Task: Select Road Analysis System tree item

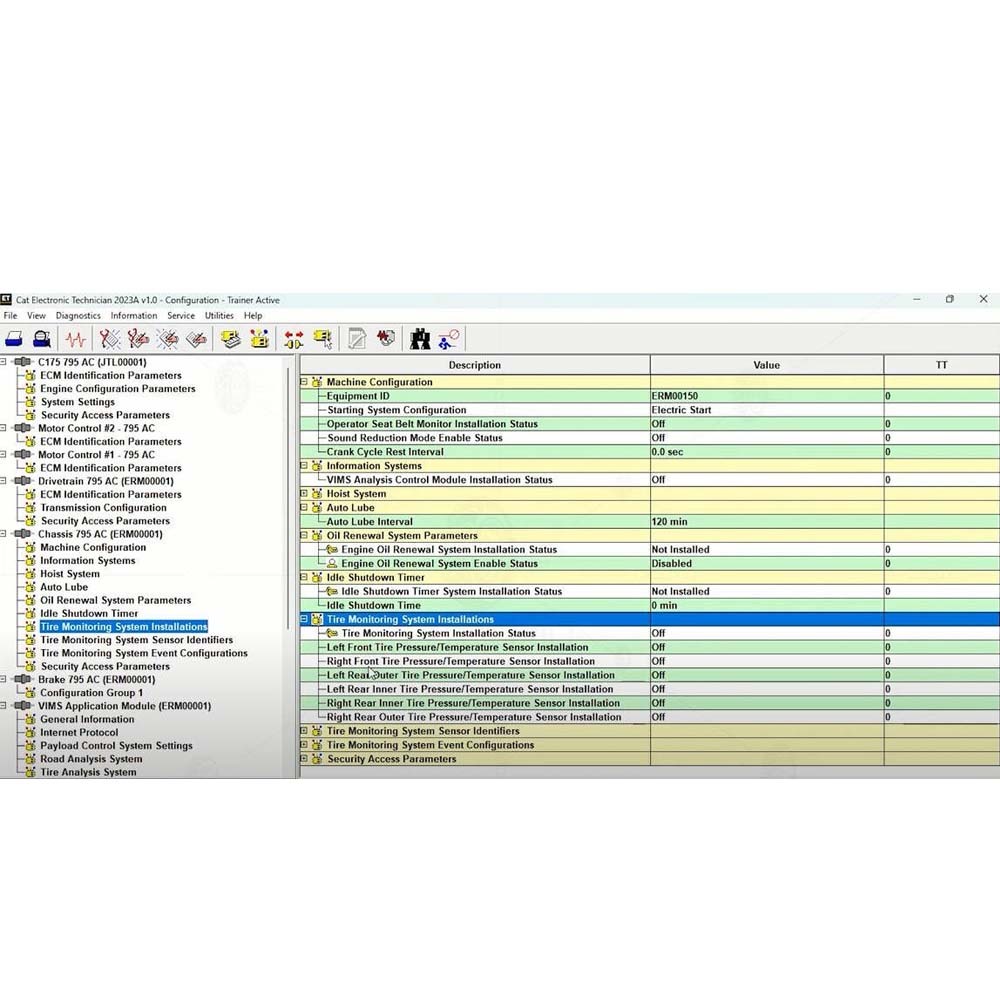Action: click(91, 759)
